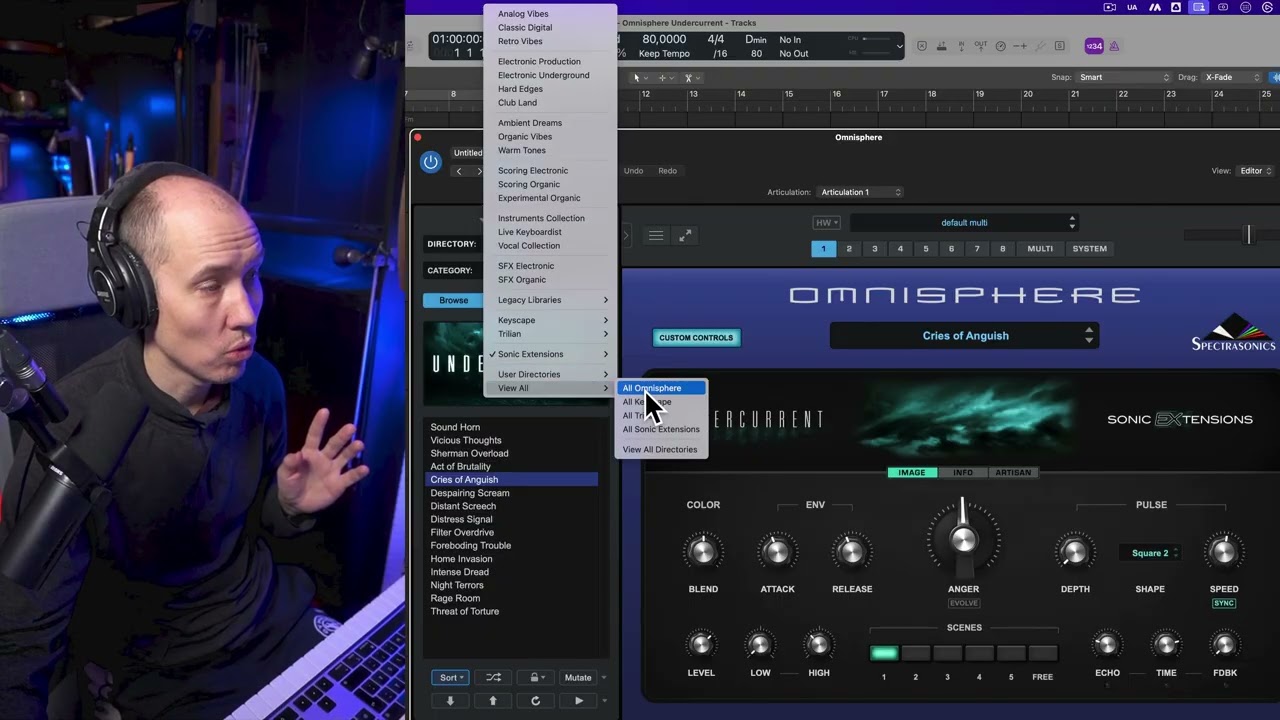Adjust the ECHO knob
1280x720 pixels.
click(1107, 645)
